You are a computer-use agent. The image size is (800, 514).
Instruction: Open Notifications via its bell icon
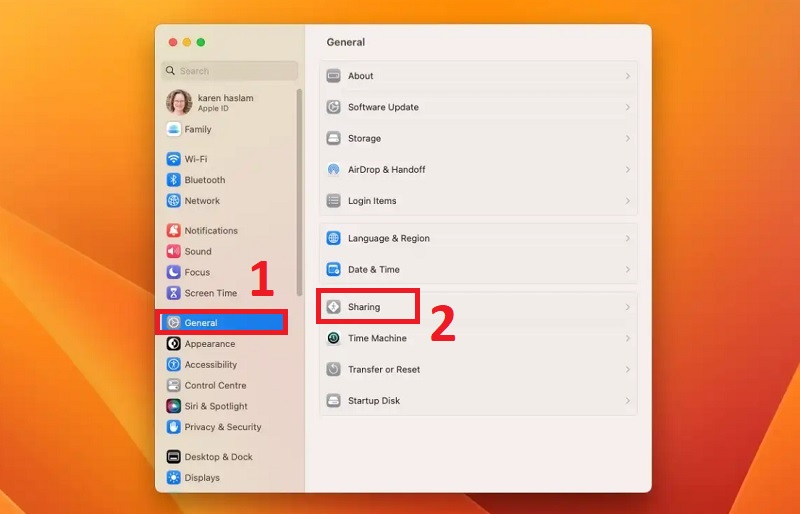[x=174, y=230]
